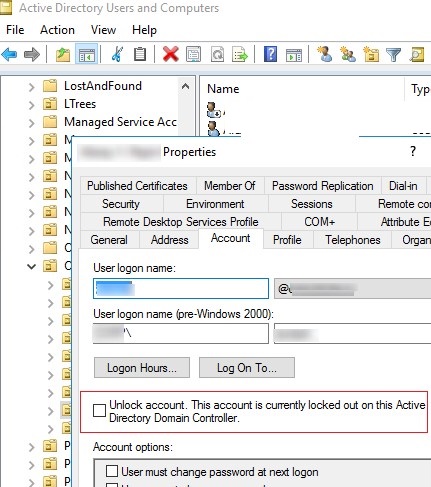This screenshot has height=487, width=431.
Task: Switch to the Security tab
Action: pos(121,204)
